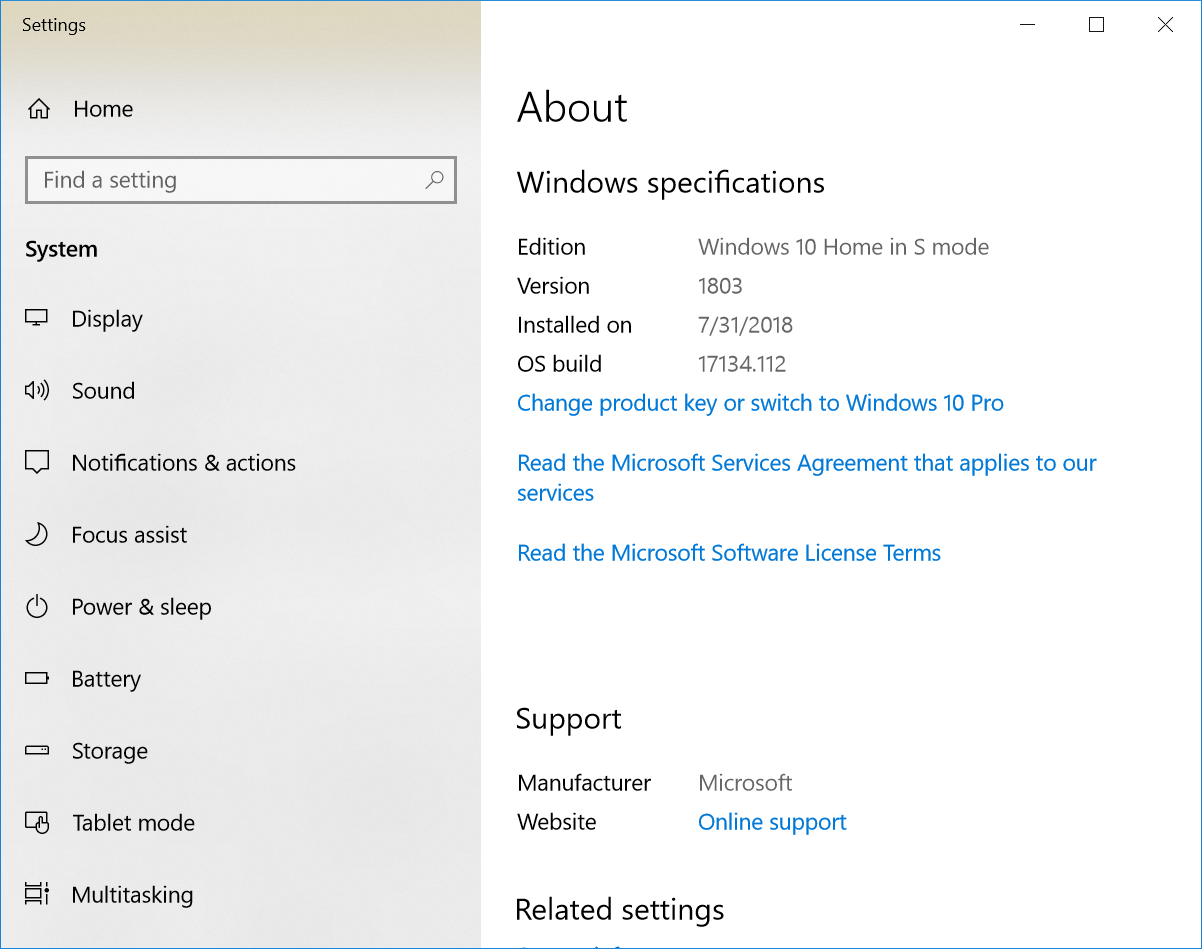Read the Microsoft Software License Terms
The image size is (1202, 949).
[729, 553]
